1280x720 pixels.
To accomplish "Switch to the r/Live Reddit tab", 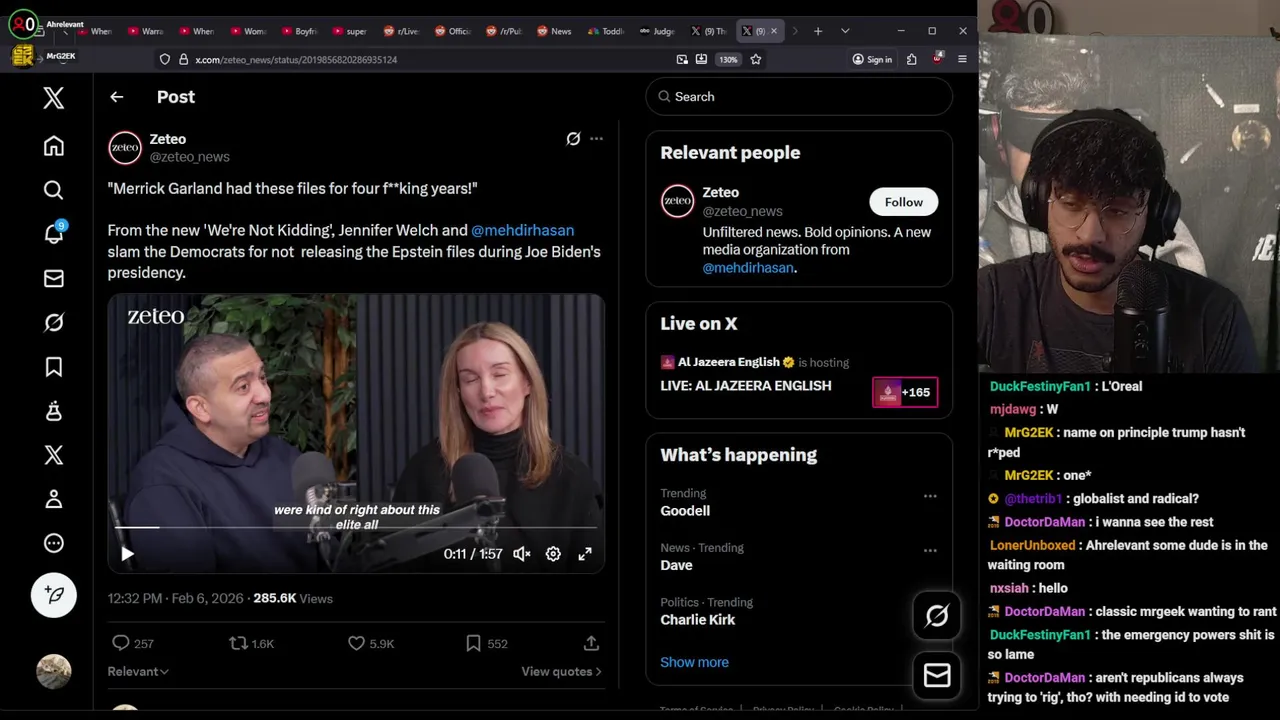I will (x=402, y=31).
